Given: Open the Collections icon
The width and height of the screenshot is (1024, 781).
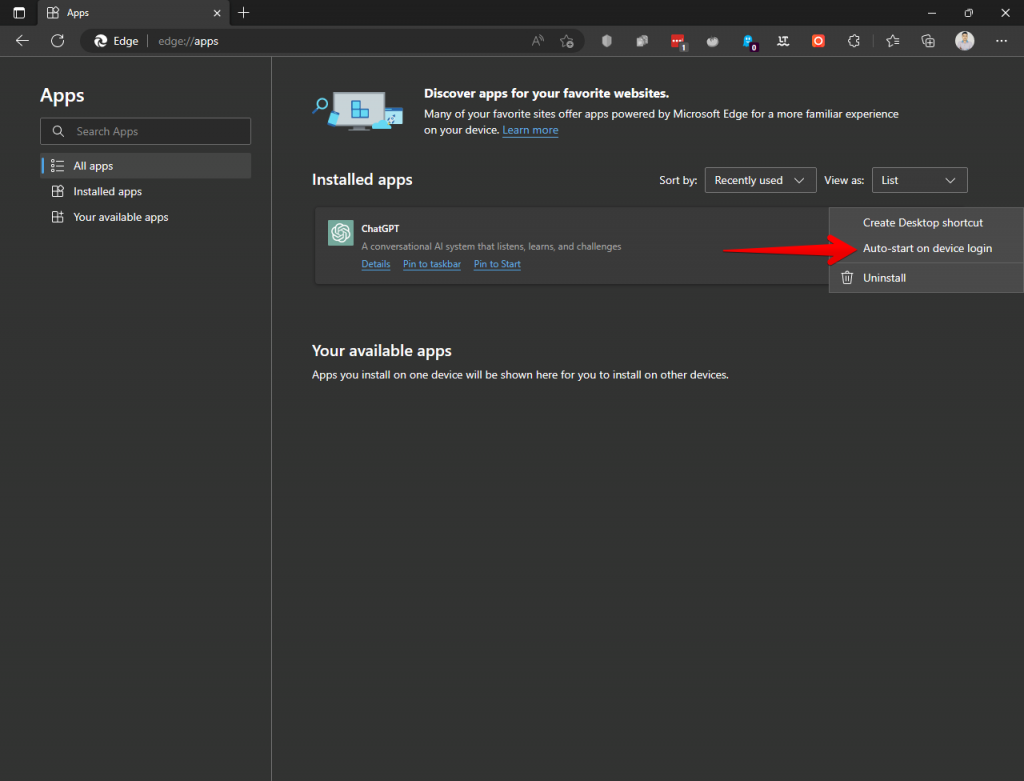Looking at the screenshot, I should click(x=928, y=41).
